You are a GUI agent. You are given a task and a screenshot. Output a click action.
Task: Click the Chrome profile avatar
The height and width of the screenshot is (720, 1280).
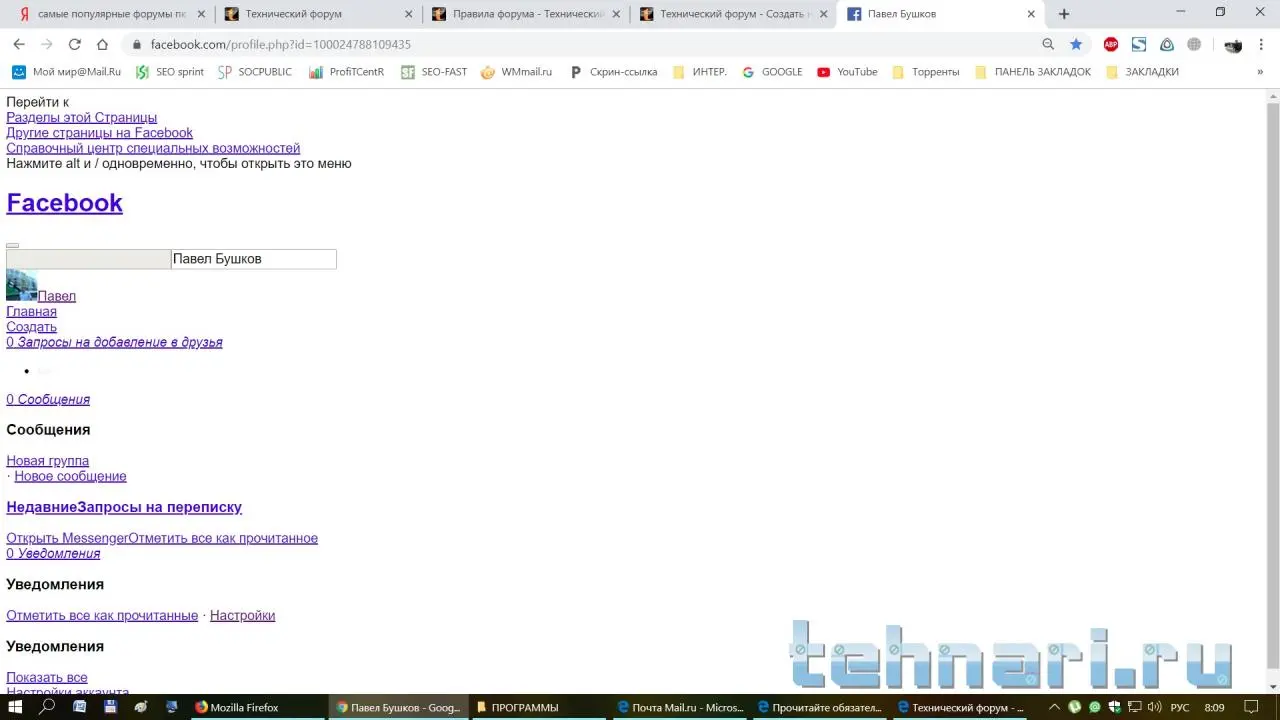(x=1233, y=44)
